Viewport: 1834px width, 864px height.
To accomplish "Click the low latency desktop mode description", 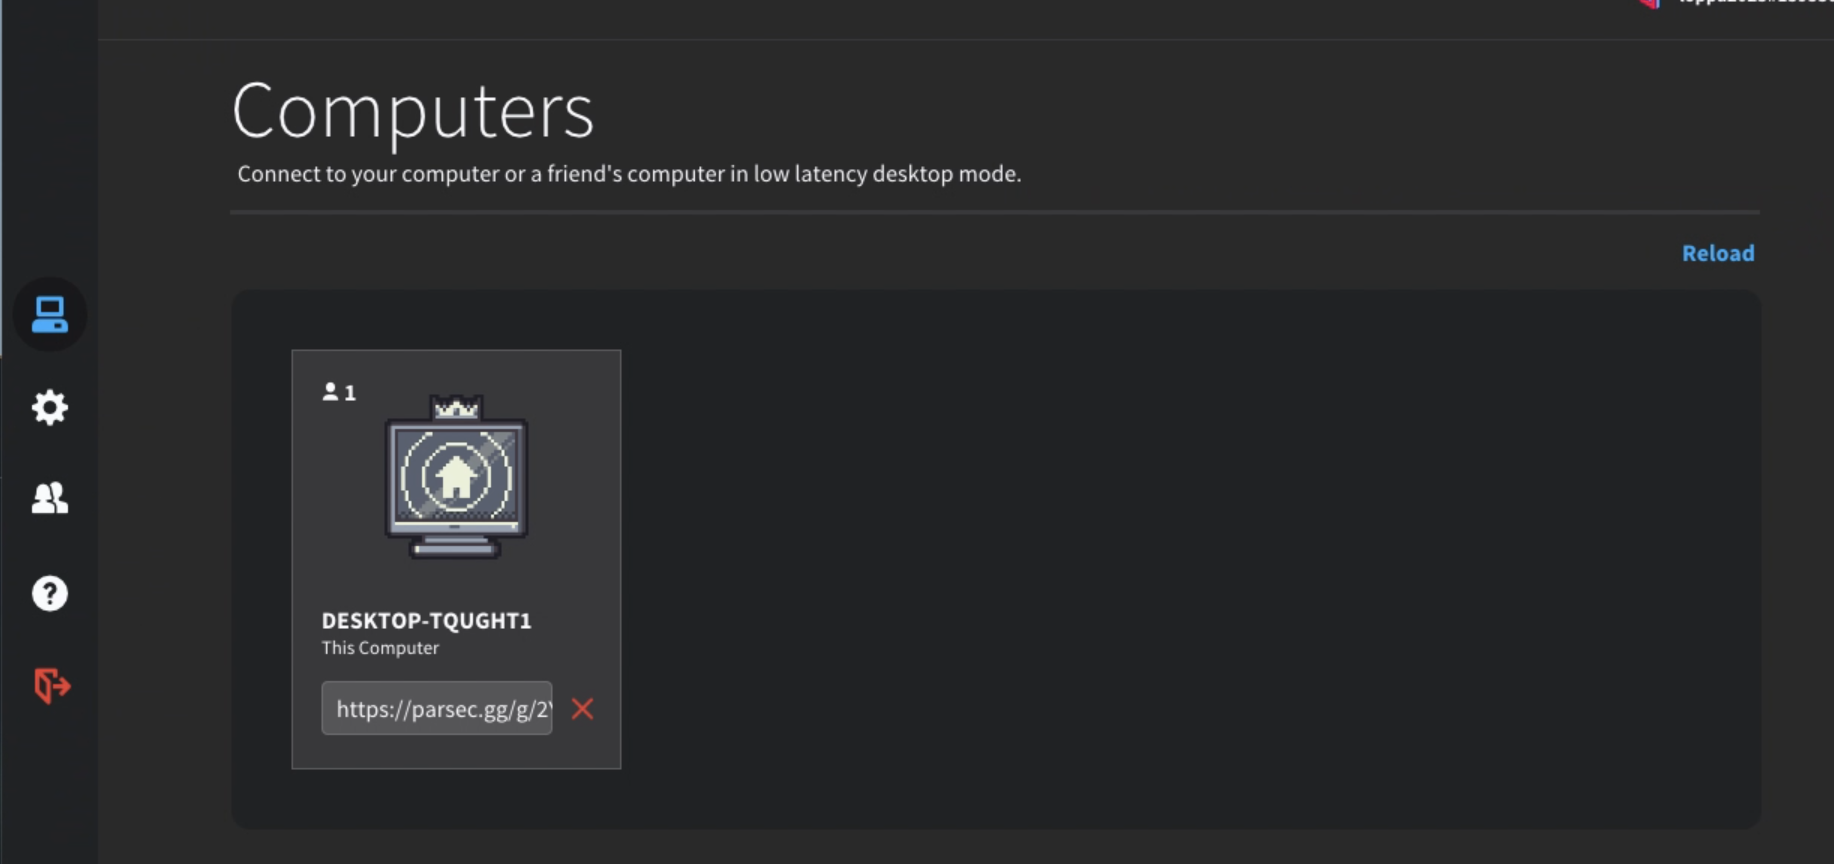I will tap(629, 174).
